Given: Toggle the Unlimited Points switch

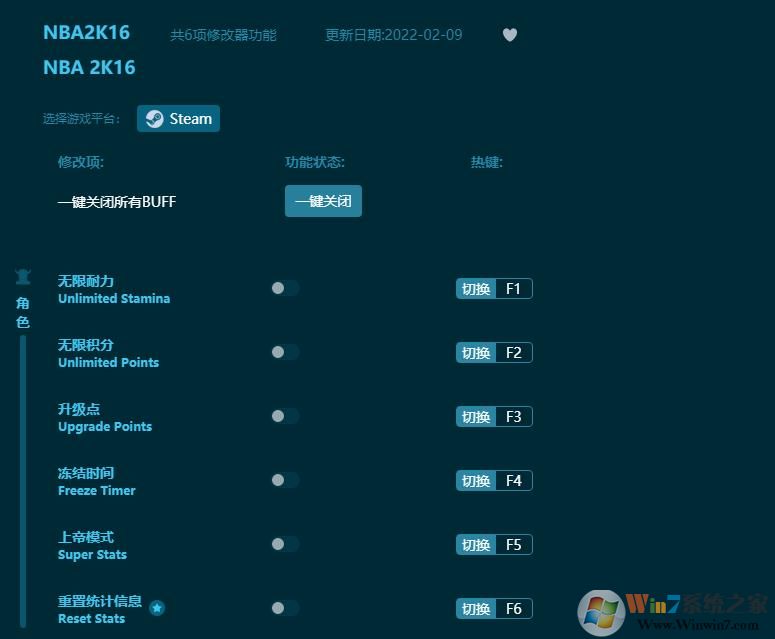Looking at the screenshot, I should pyautogui.click(x=285, y=352).
